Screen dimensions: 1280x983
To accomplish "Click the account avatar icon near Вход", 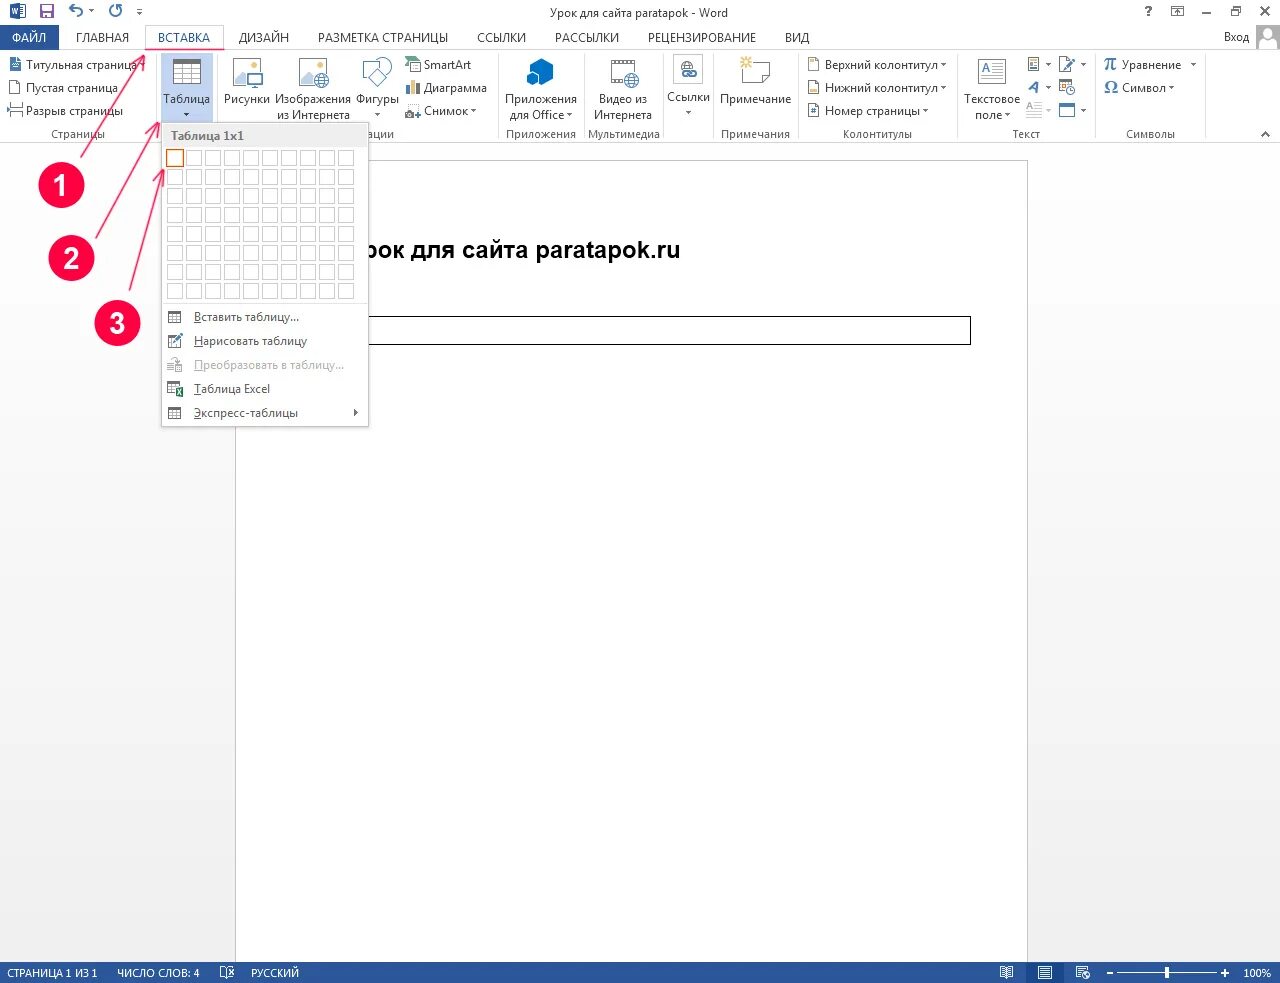I will click(x=1267, y=37).
